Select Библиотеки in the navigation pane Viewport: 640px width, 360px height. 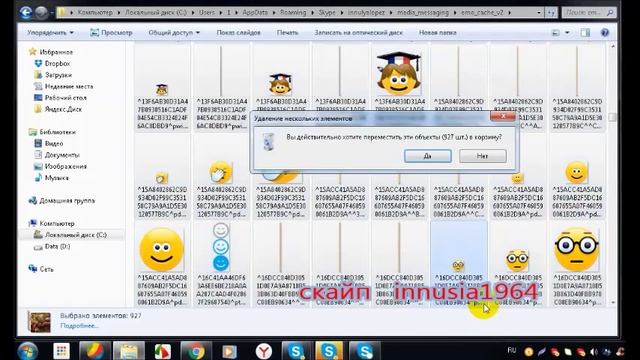tap(57, 132)
